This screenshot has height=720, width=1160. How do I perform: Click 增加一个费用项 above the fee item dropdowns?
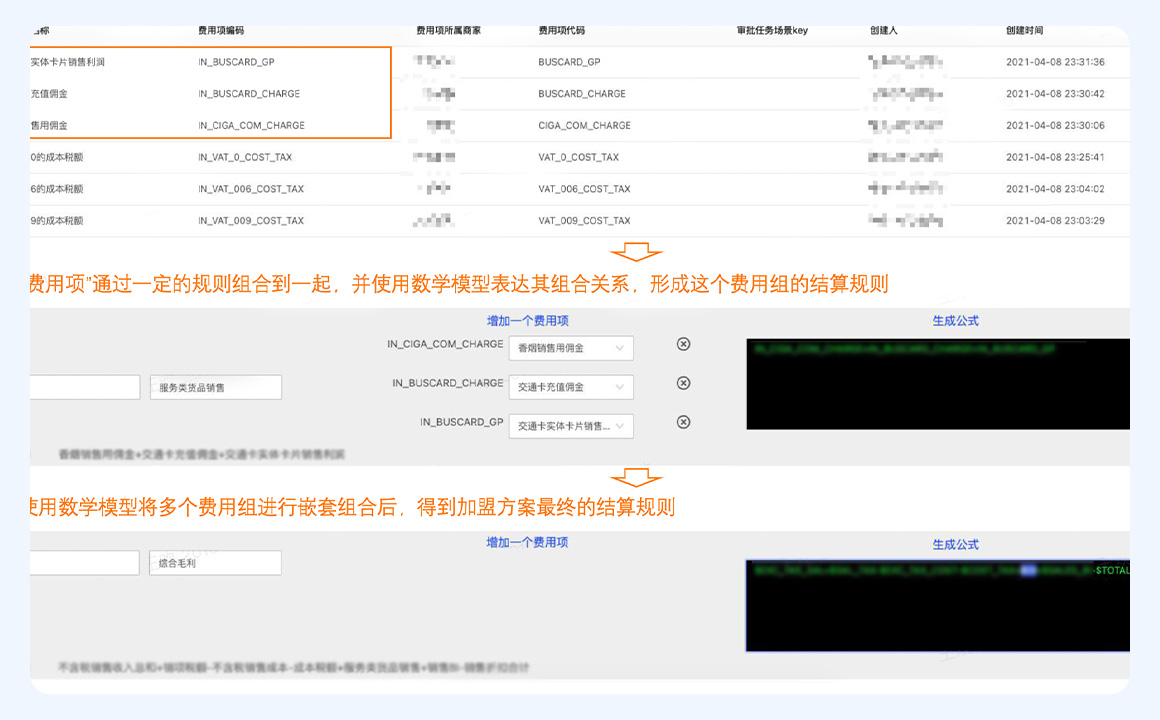click(527, 321)
